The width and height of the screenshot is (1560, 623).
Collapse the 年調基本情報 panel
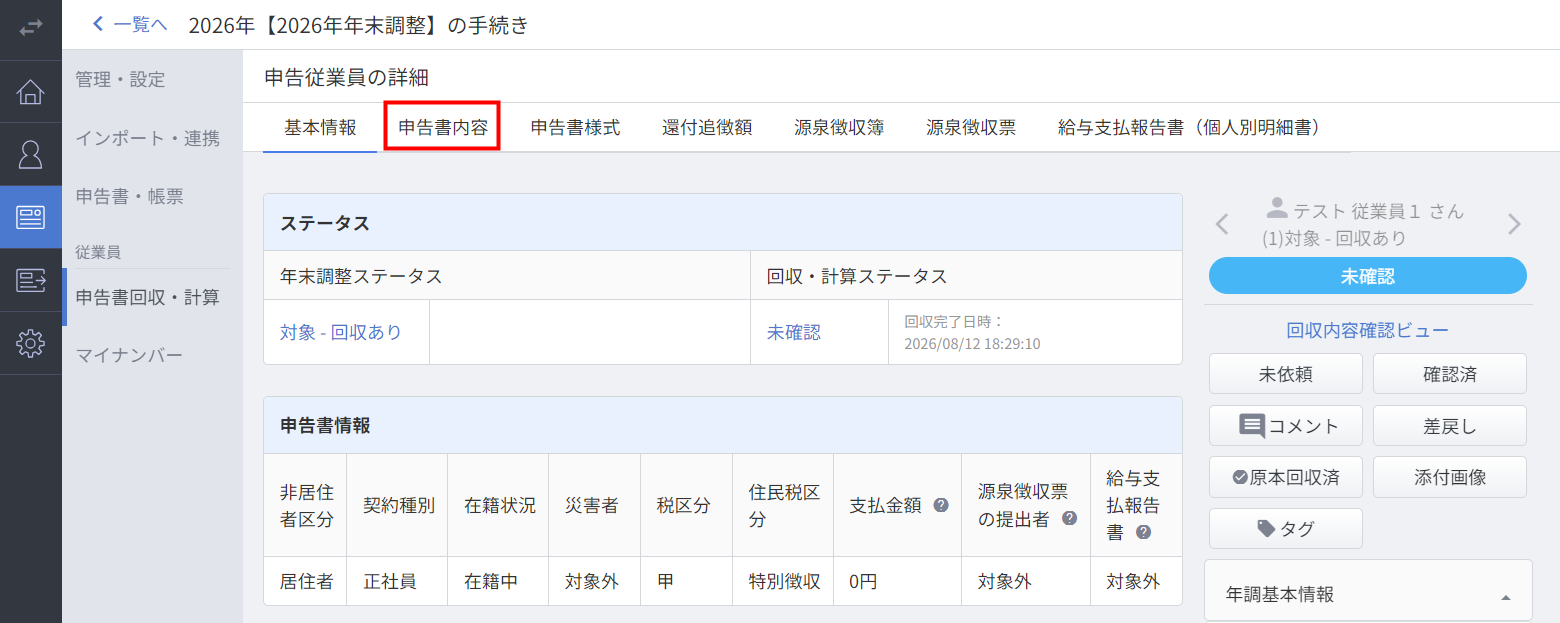point(1506,597)
